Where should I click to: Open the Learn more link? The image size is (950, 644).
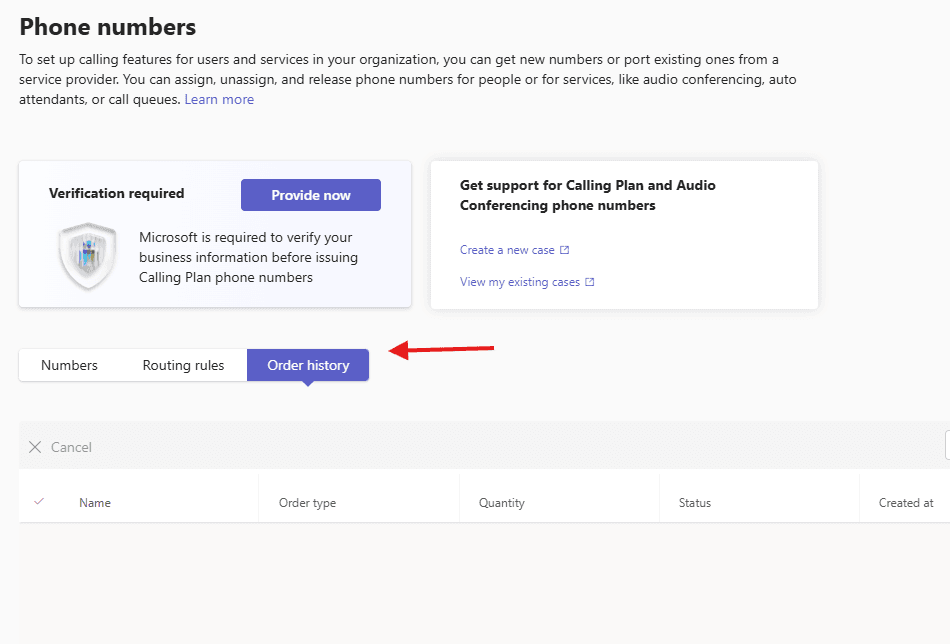pos(219,99)
